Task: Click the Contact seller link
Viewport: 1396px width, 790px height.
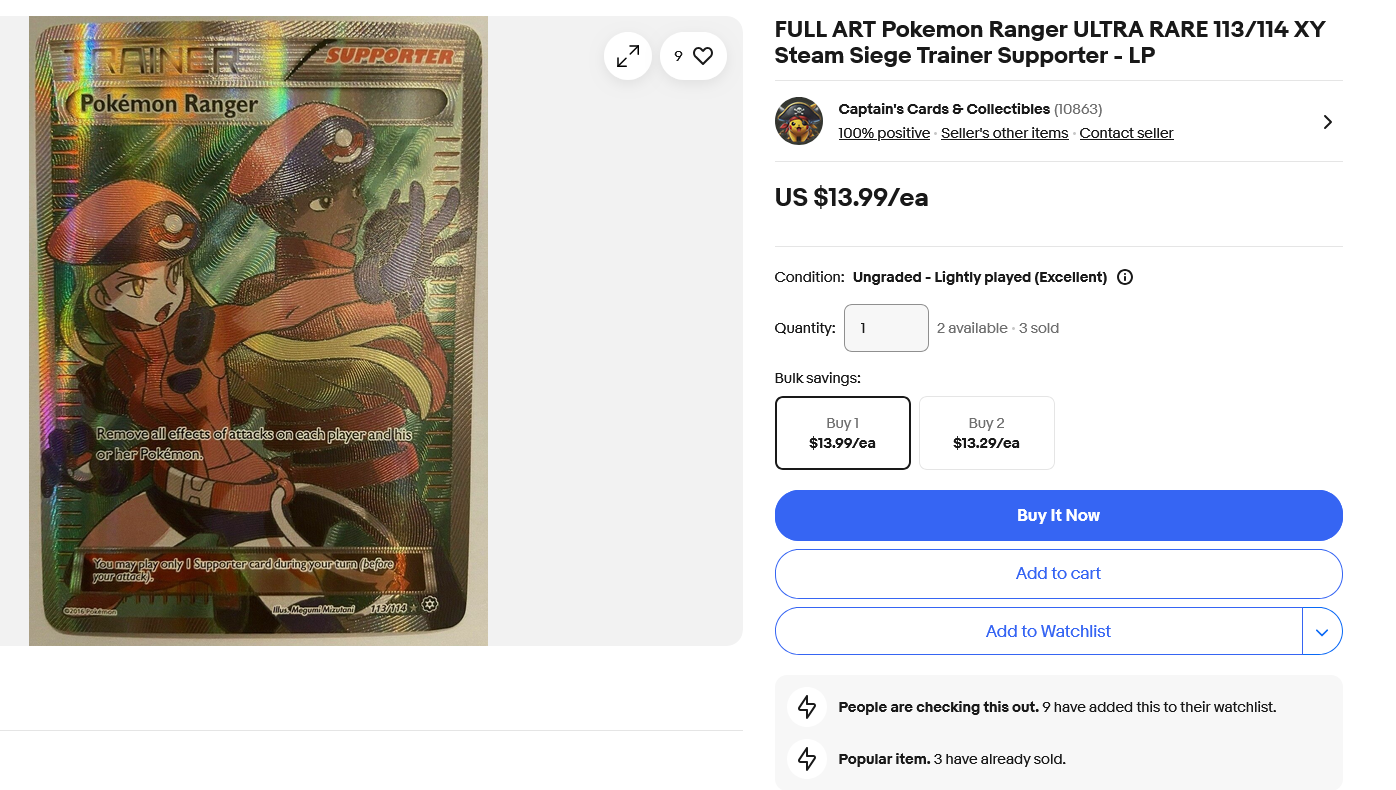Action: pyautogui.click(x=1126, y=133)
